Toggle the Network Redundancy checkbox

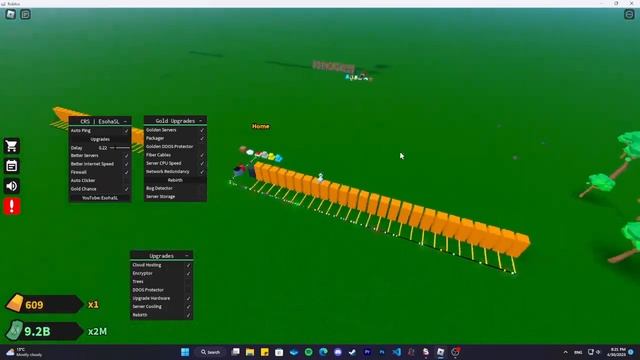click(x=202, y=171)
